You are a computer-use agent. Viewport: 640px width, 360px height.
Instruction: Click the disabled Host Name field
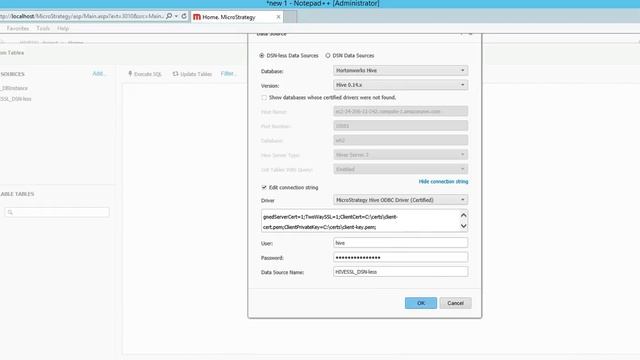tap(400, 111)
